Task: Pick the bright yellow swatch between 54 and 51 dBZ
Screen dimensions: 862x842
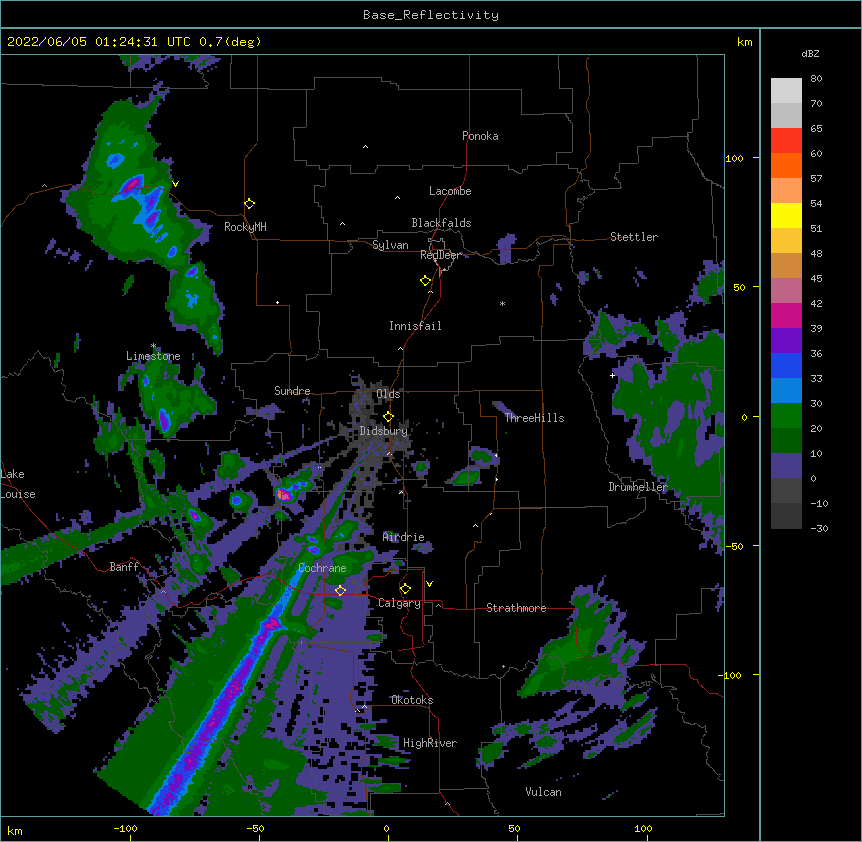Action: coord(786,216)
